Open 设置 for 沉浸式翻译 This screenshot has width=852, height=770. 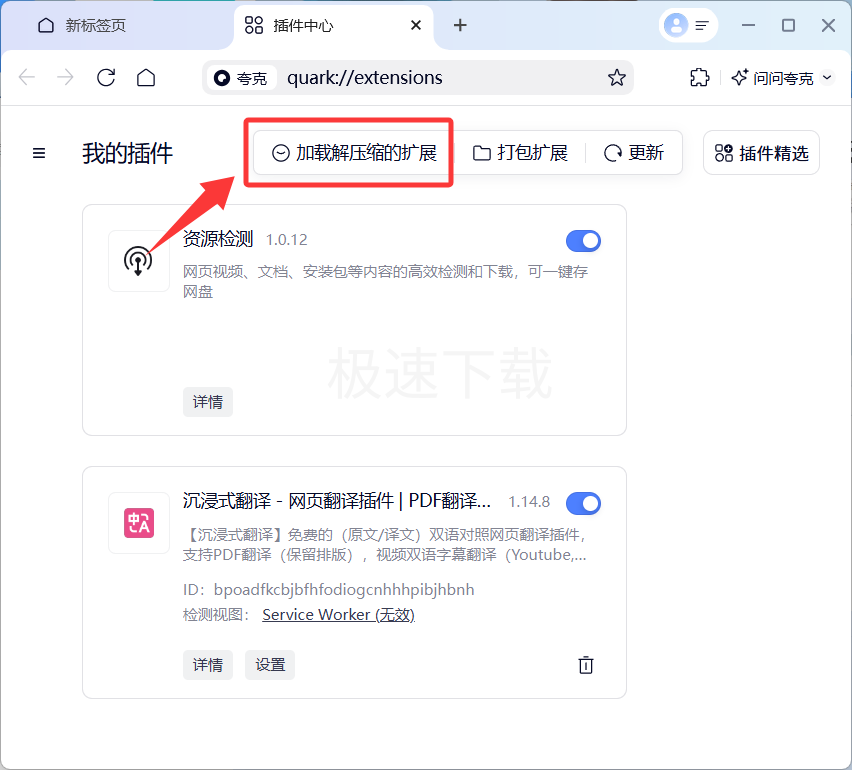click(x=270, y=665)
